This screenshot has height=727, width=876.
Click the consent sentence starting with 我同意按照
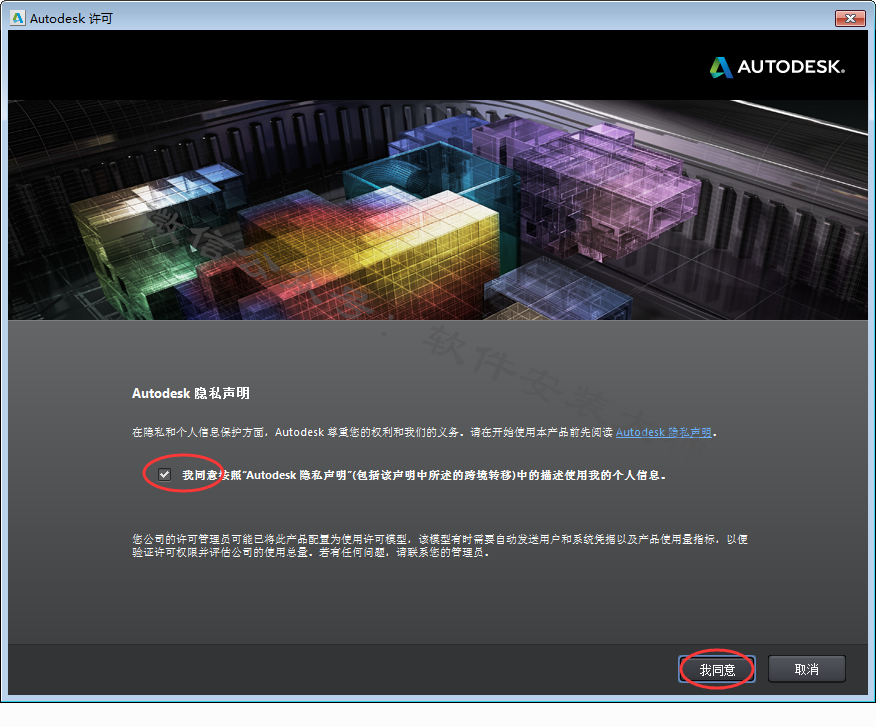pos(424,475)
